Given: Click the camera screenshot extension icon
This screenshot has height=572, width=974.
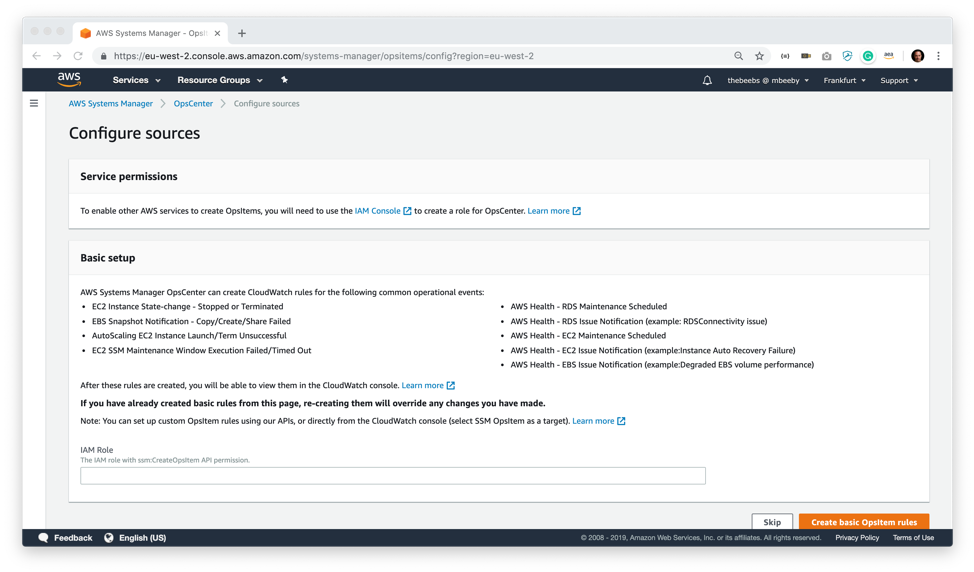Looking at the screenshot, I should 826,56.
